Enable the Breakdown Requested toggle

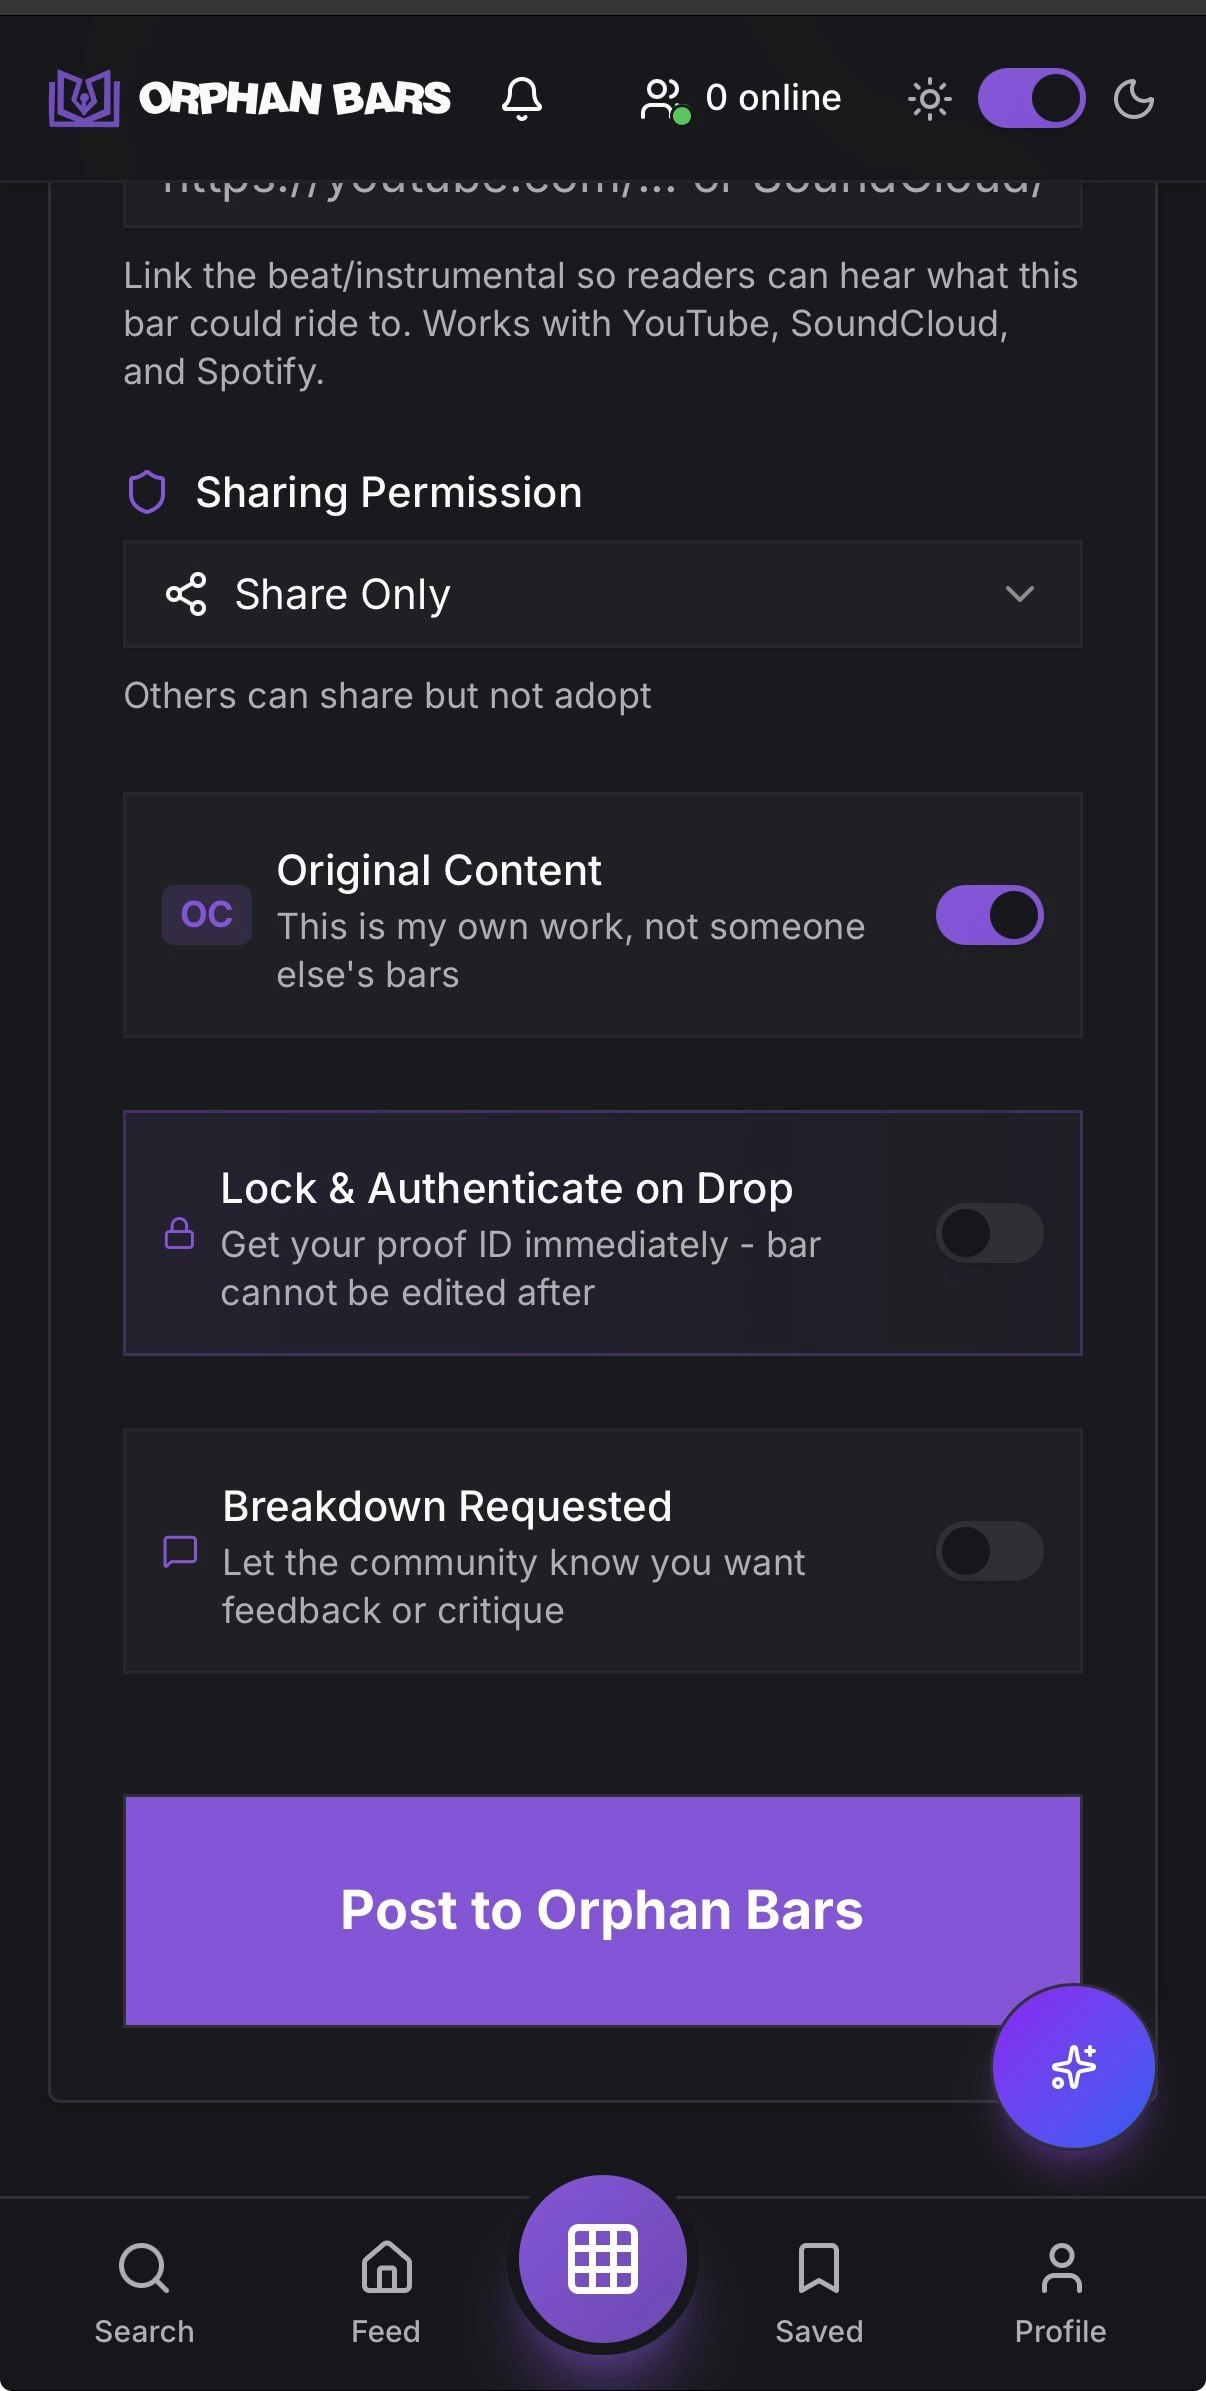coord(990,1551)
